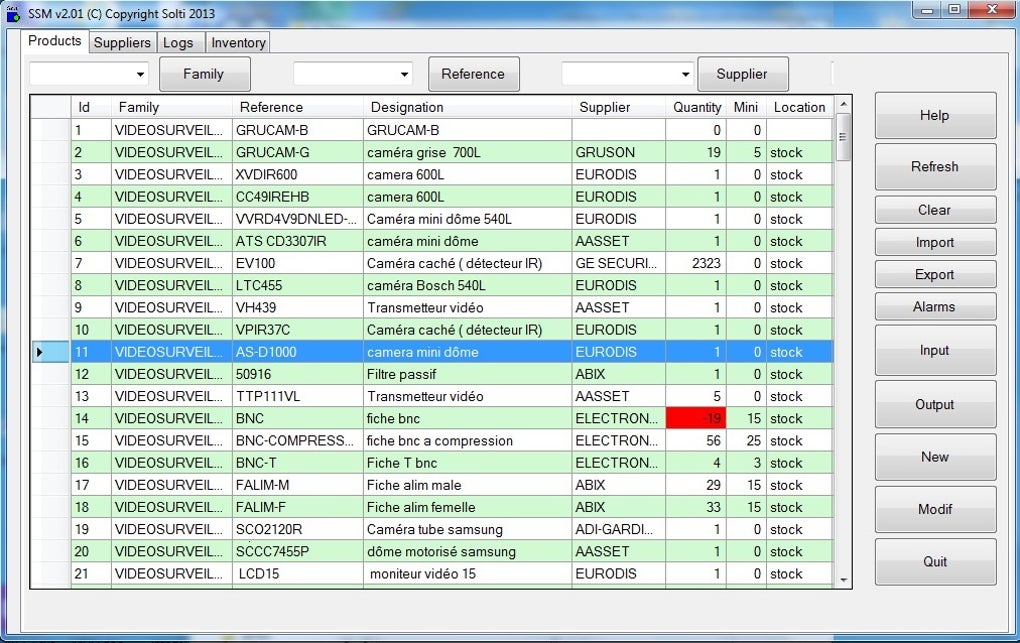The height and width of the screenshot is (643, 1020).
Task: Click designation 'caméra grise 700L'
Action: pyautogui.click(x=468, y=152)
